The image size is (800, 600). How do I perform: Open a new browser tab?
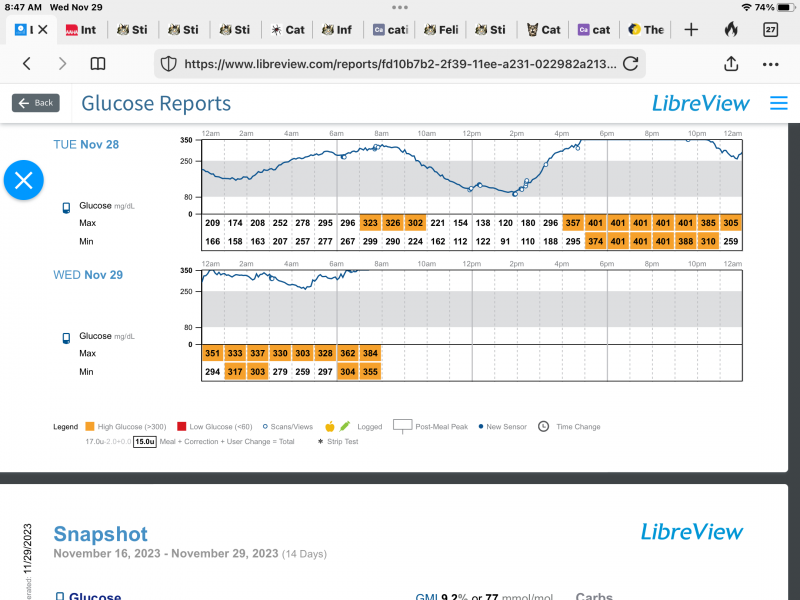691,30
